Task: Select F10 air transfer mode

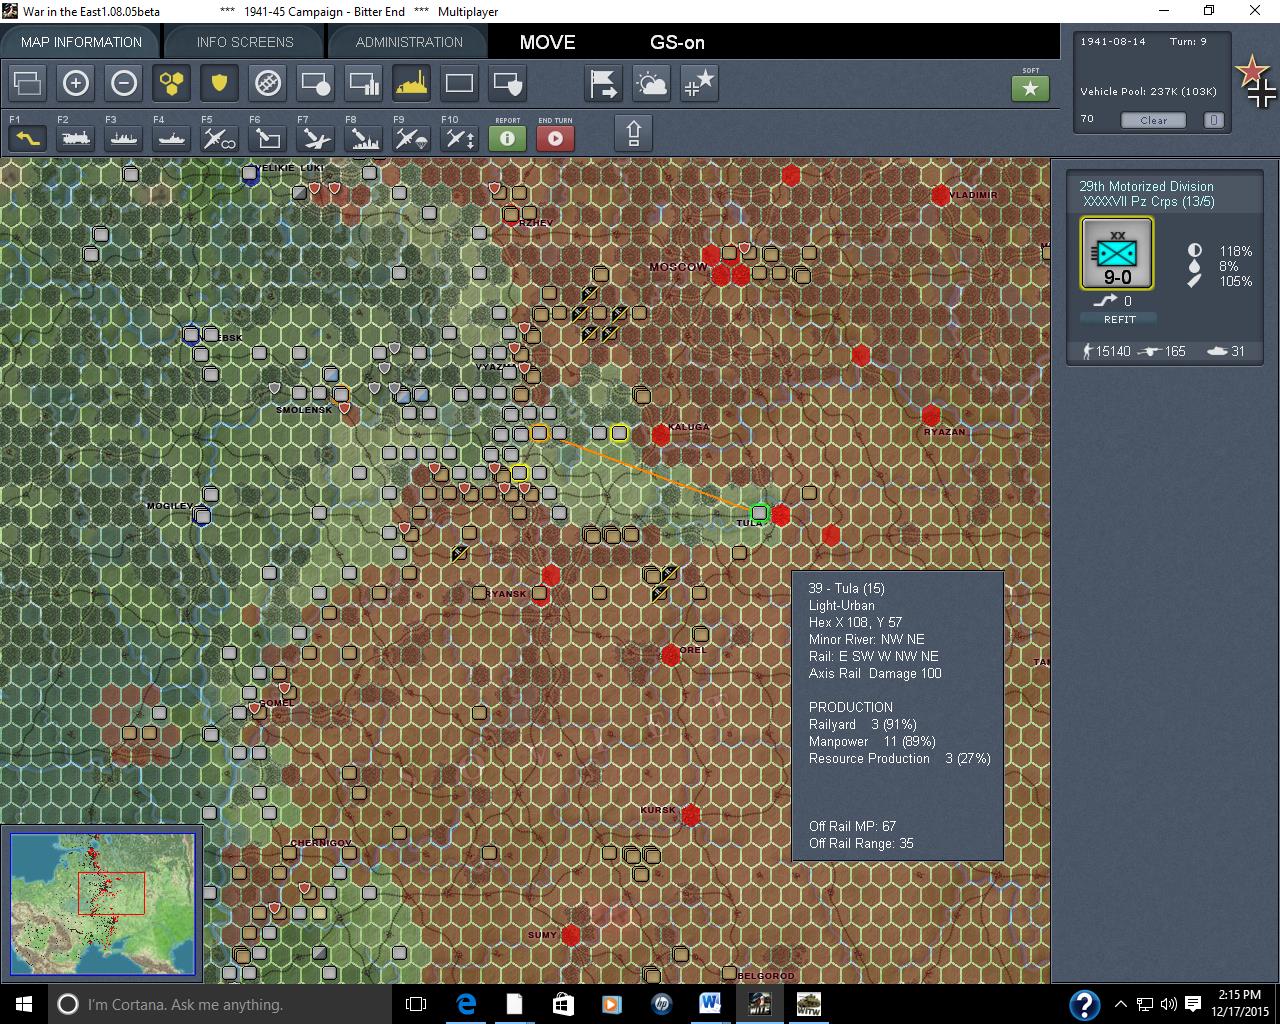Action: (x=460, y=138)
